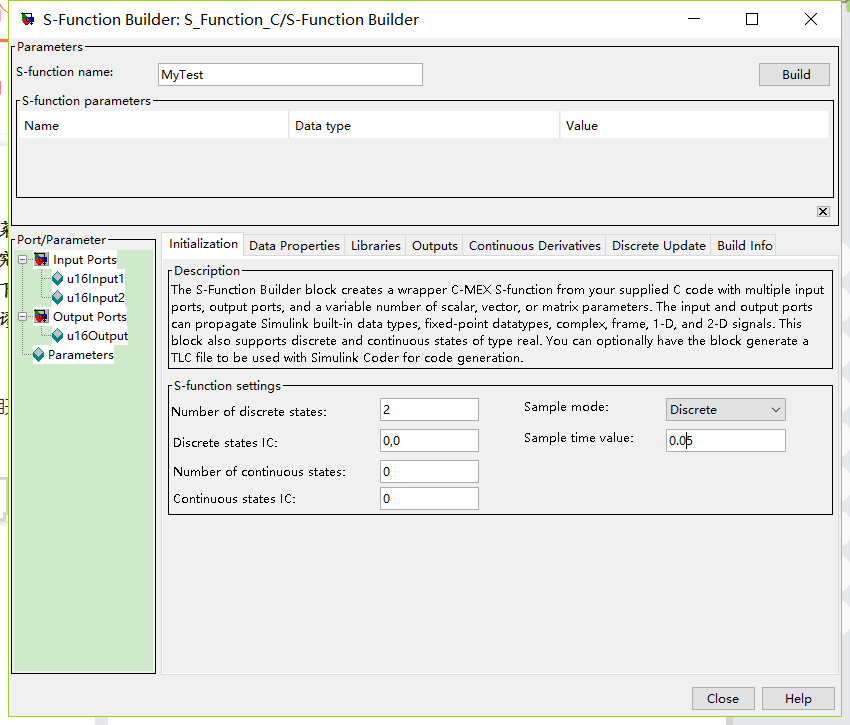Select the Output Ports tree item
The image size is (850, 725).
pyautogui.click(x=89, y=317)
